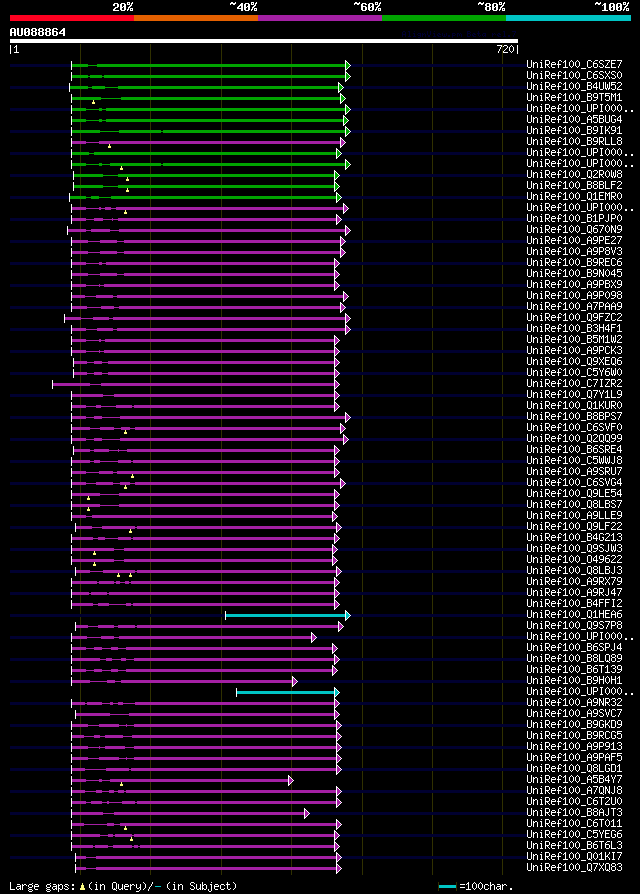Select the UniRef100_Q1HEA6 label
This screenshot has height=894, width=640.
point(574,615)
